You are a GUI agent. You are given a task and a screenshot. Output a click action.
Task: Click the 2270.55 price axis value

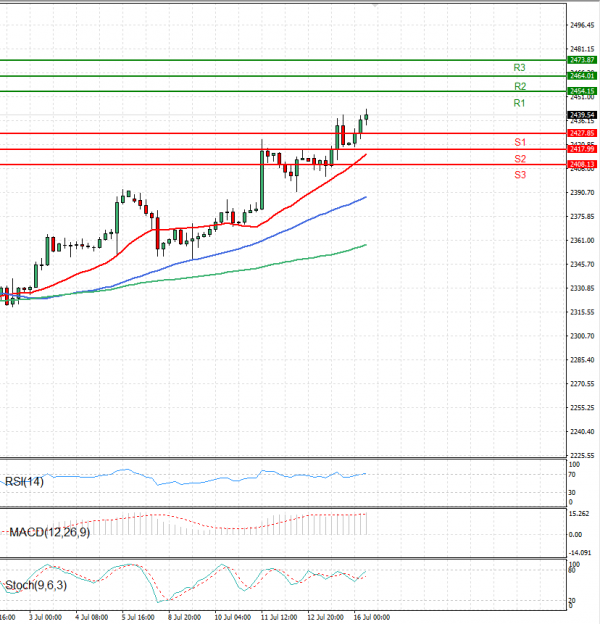click(x=582, y=384)
